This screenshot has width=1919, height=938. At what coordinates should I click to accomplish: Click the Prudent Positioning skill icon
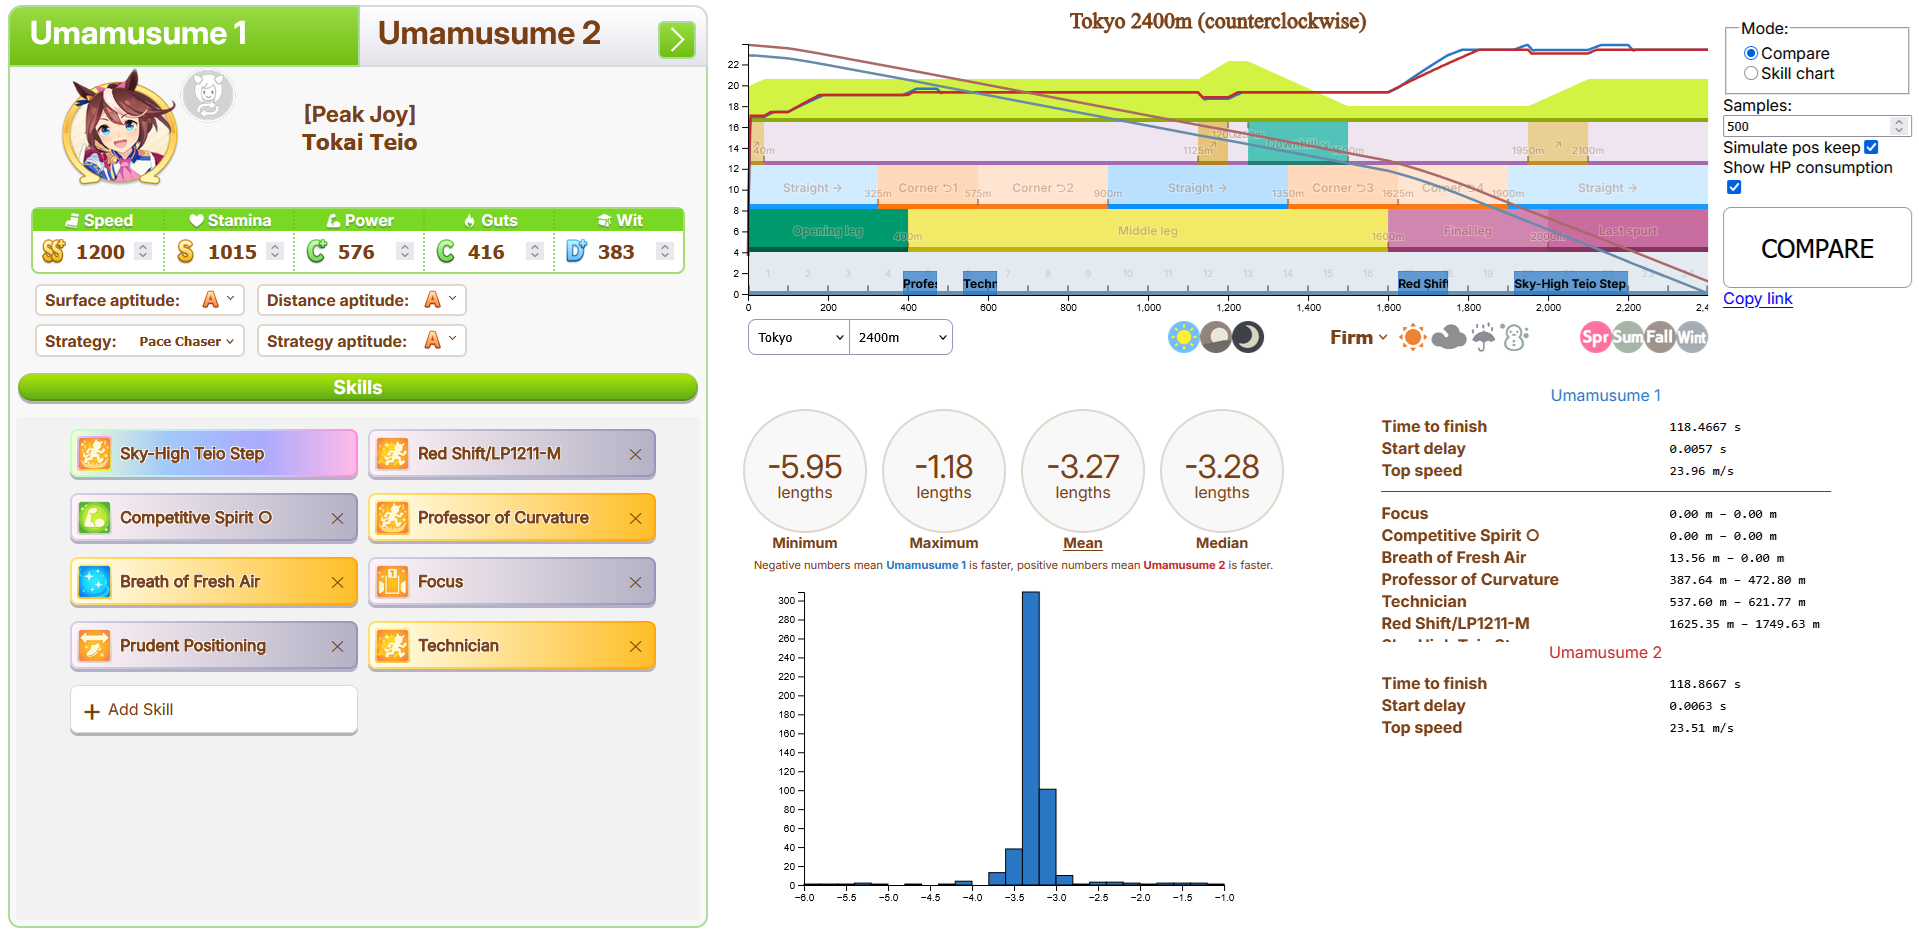click(94, 645)
